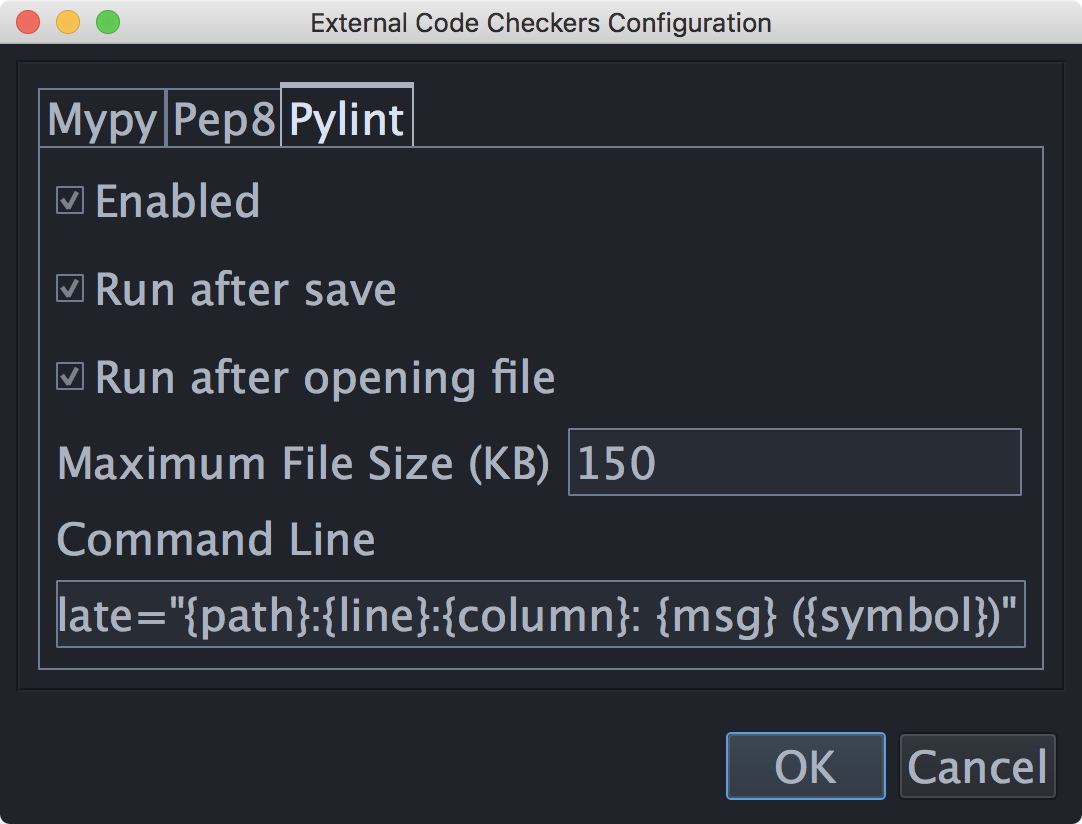Close the window with the red button
Screen dimensions: 1082x824
(28, 22)
